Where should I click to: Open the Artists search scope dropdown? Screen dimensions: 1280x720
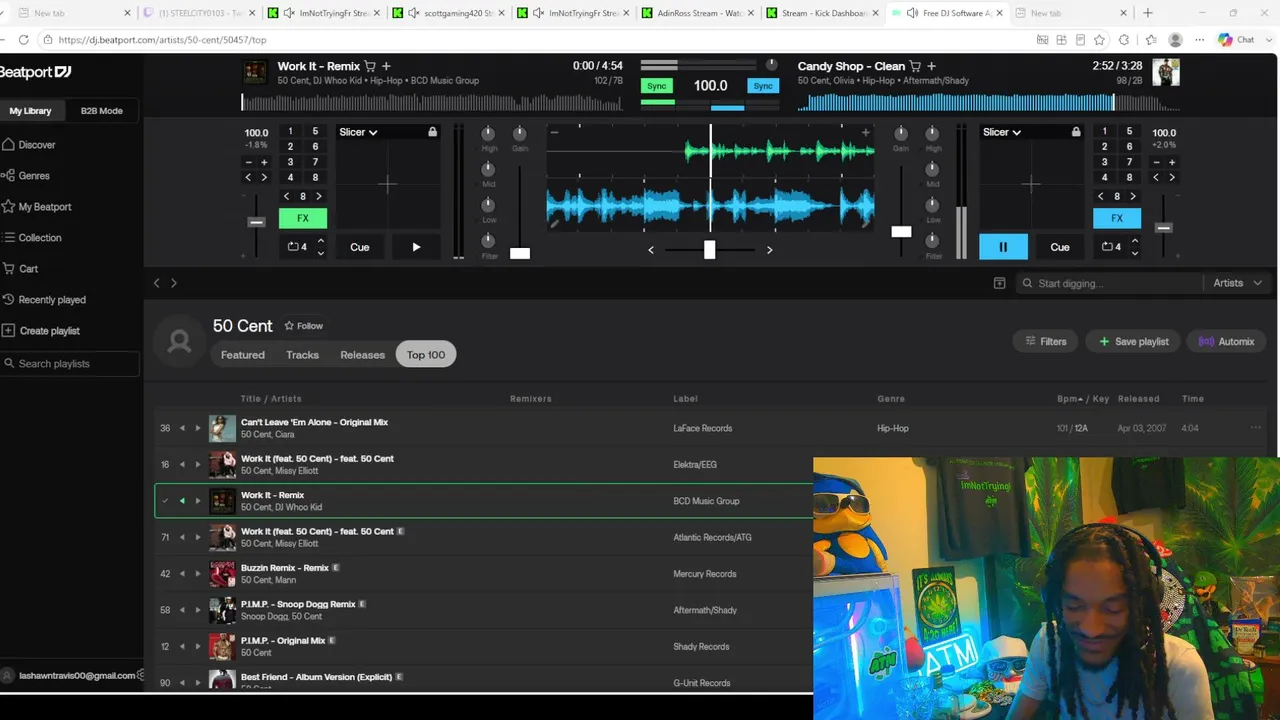(x=1238, y=283)
